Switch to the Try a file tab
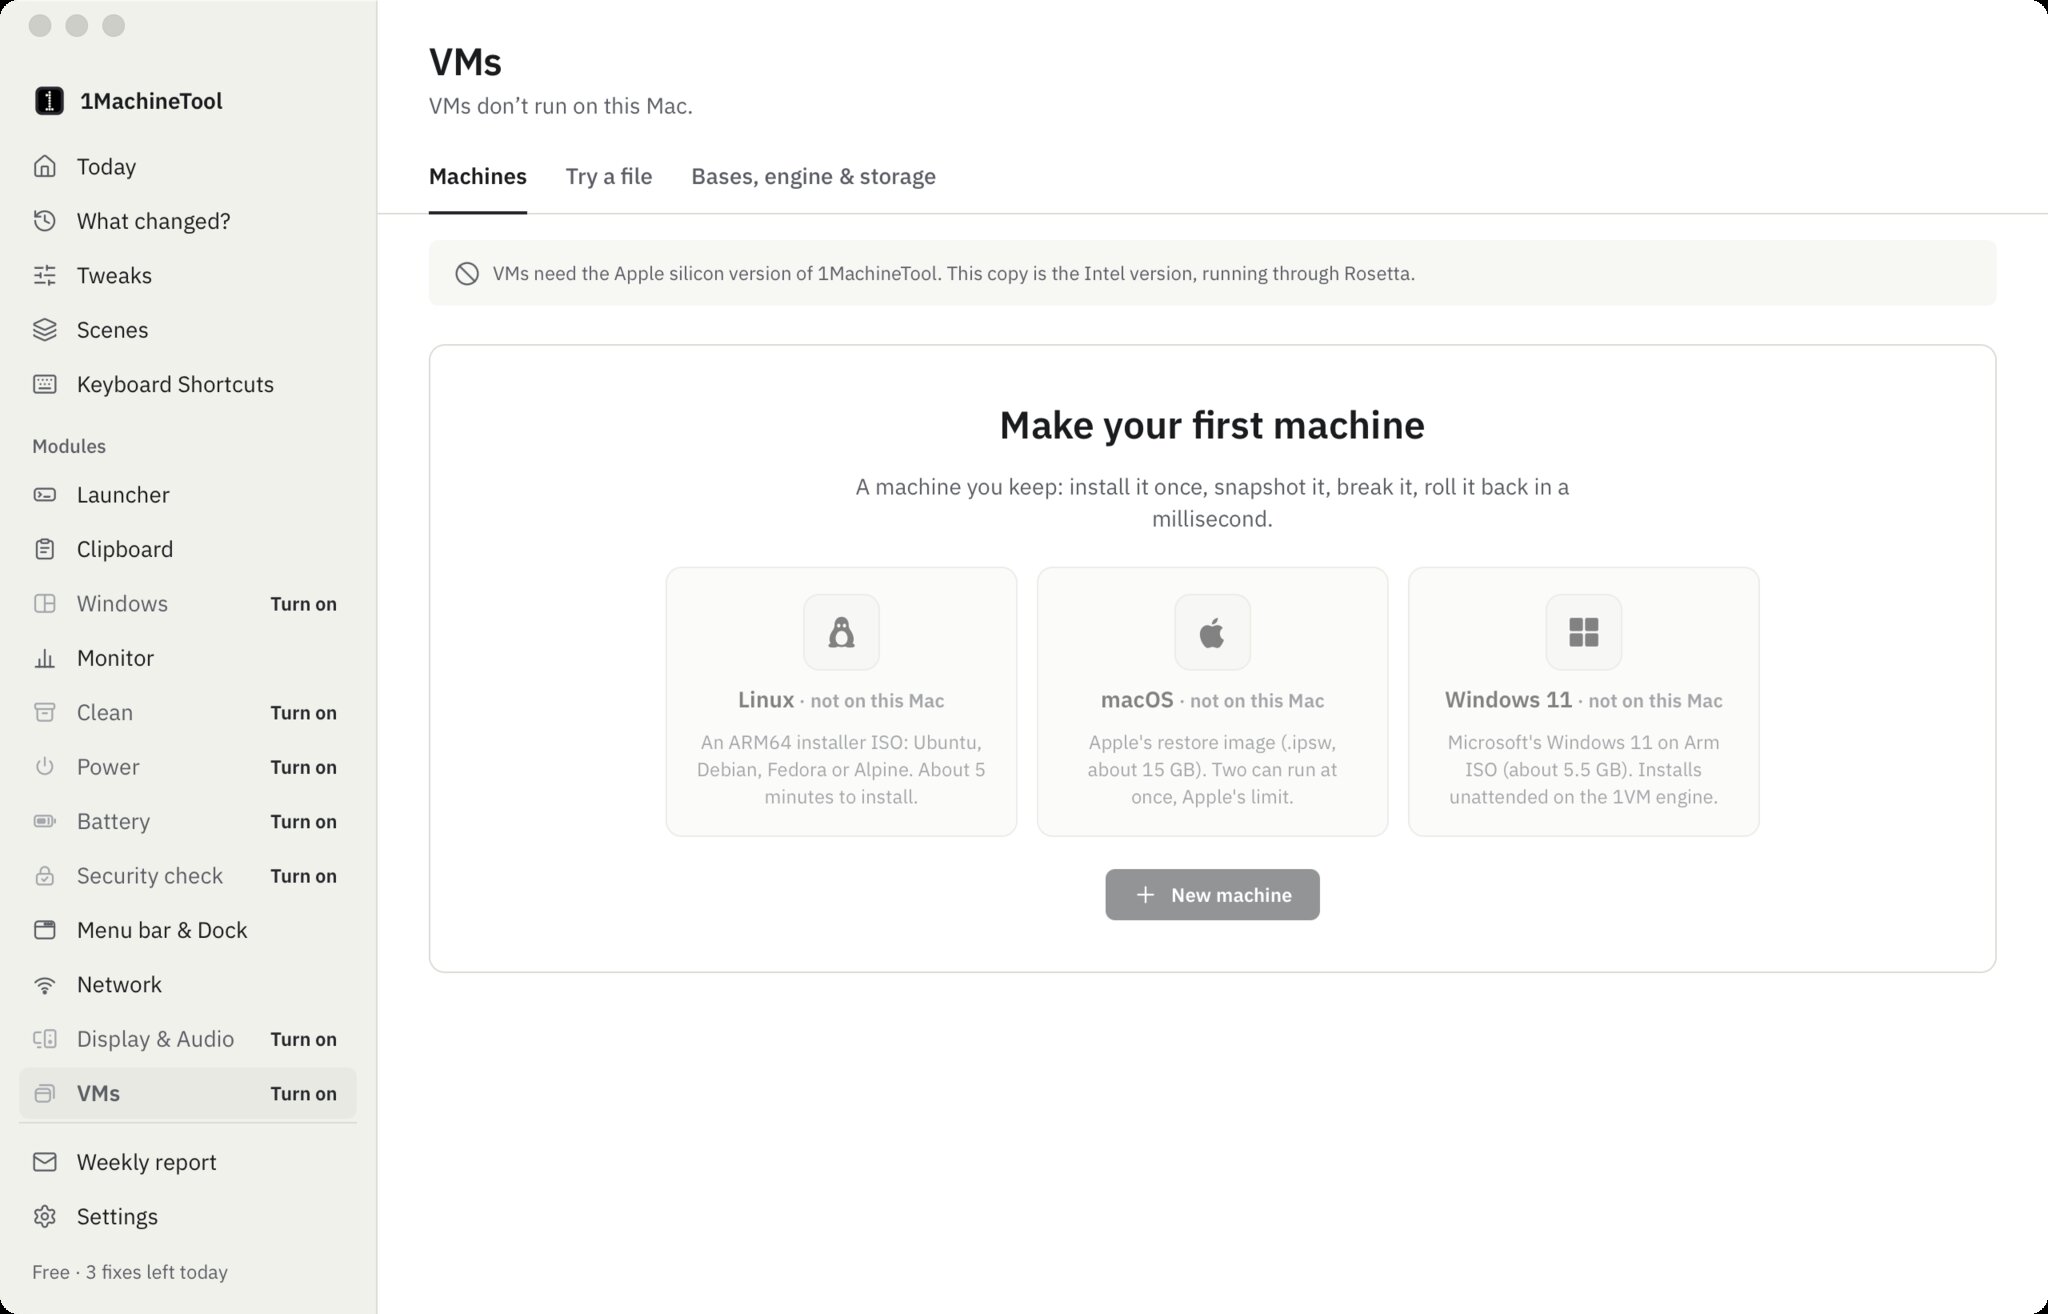Viewport: 2048px width, 1314px height. tap(608, 176)
